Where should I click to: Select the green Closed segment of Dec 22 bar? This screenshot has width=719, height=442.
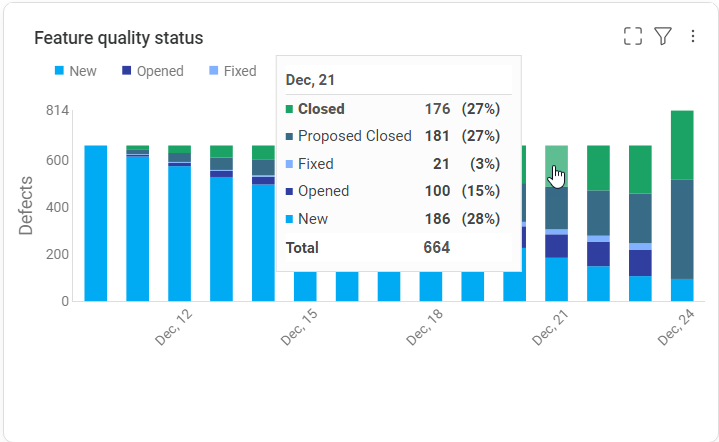pos(598,167)
